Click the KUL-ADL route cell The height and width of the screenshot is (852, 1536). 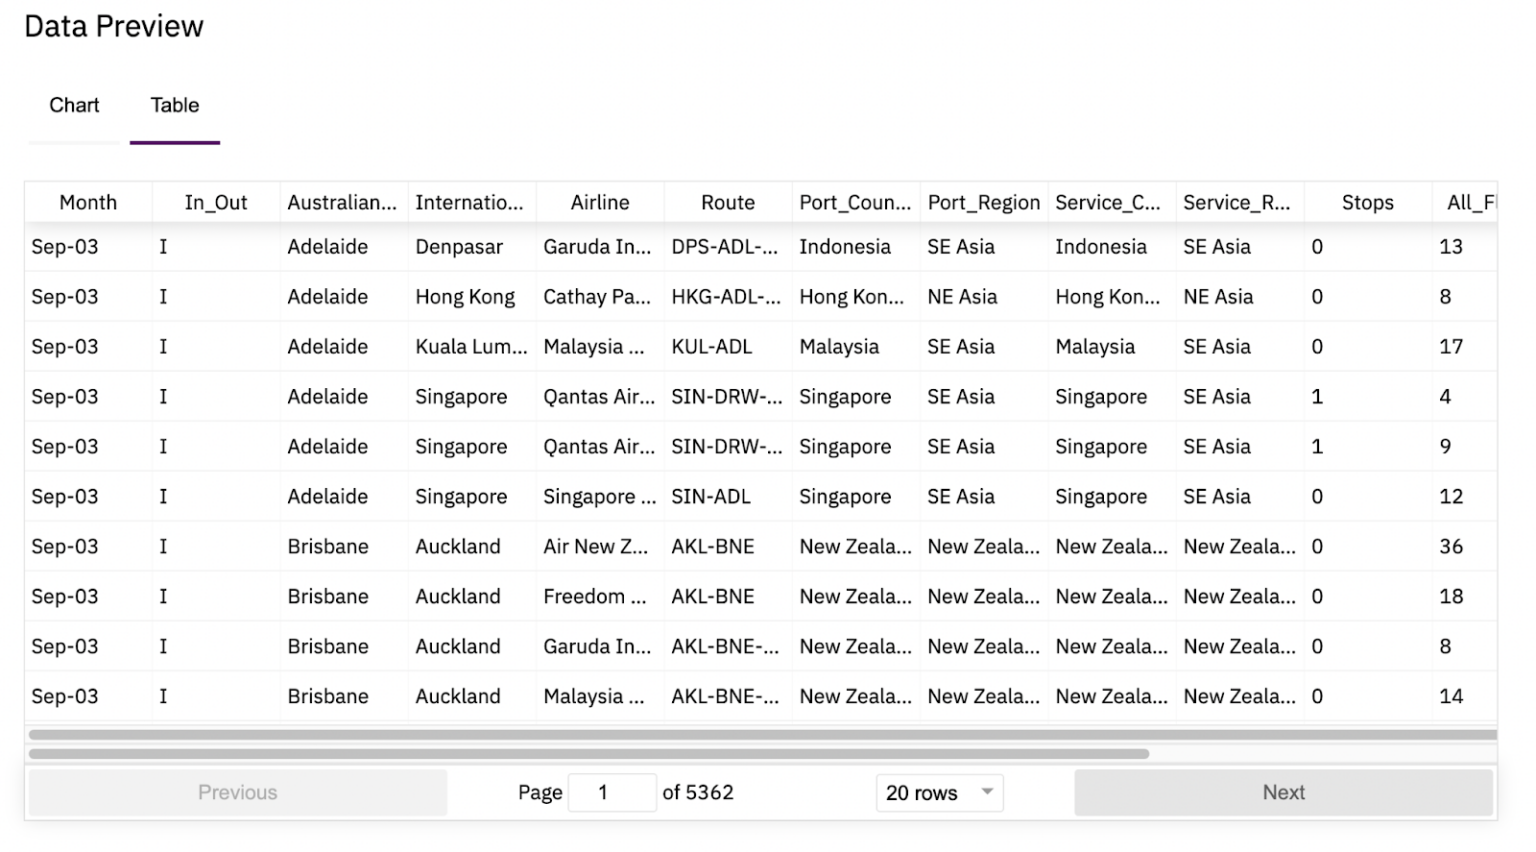coord(711,347)
